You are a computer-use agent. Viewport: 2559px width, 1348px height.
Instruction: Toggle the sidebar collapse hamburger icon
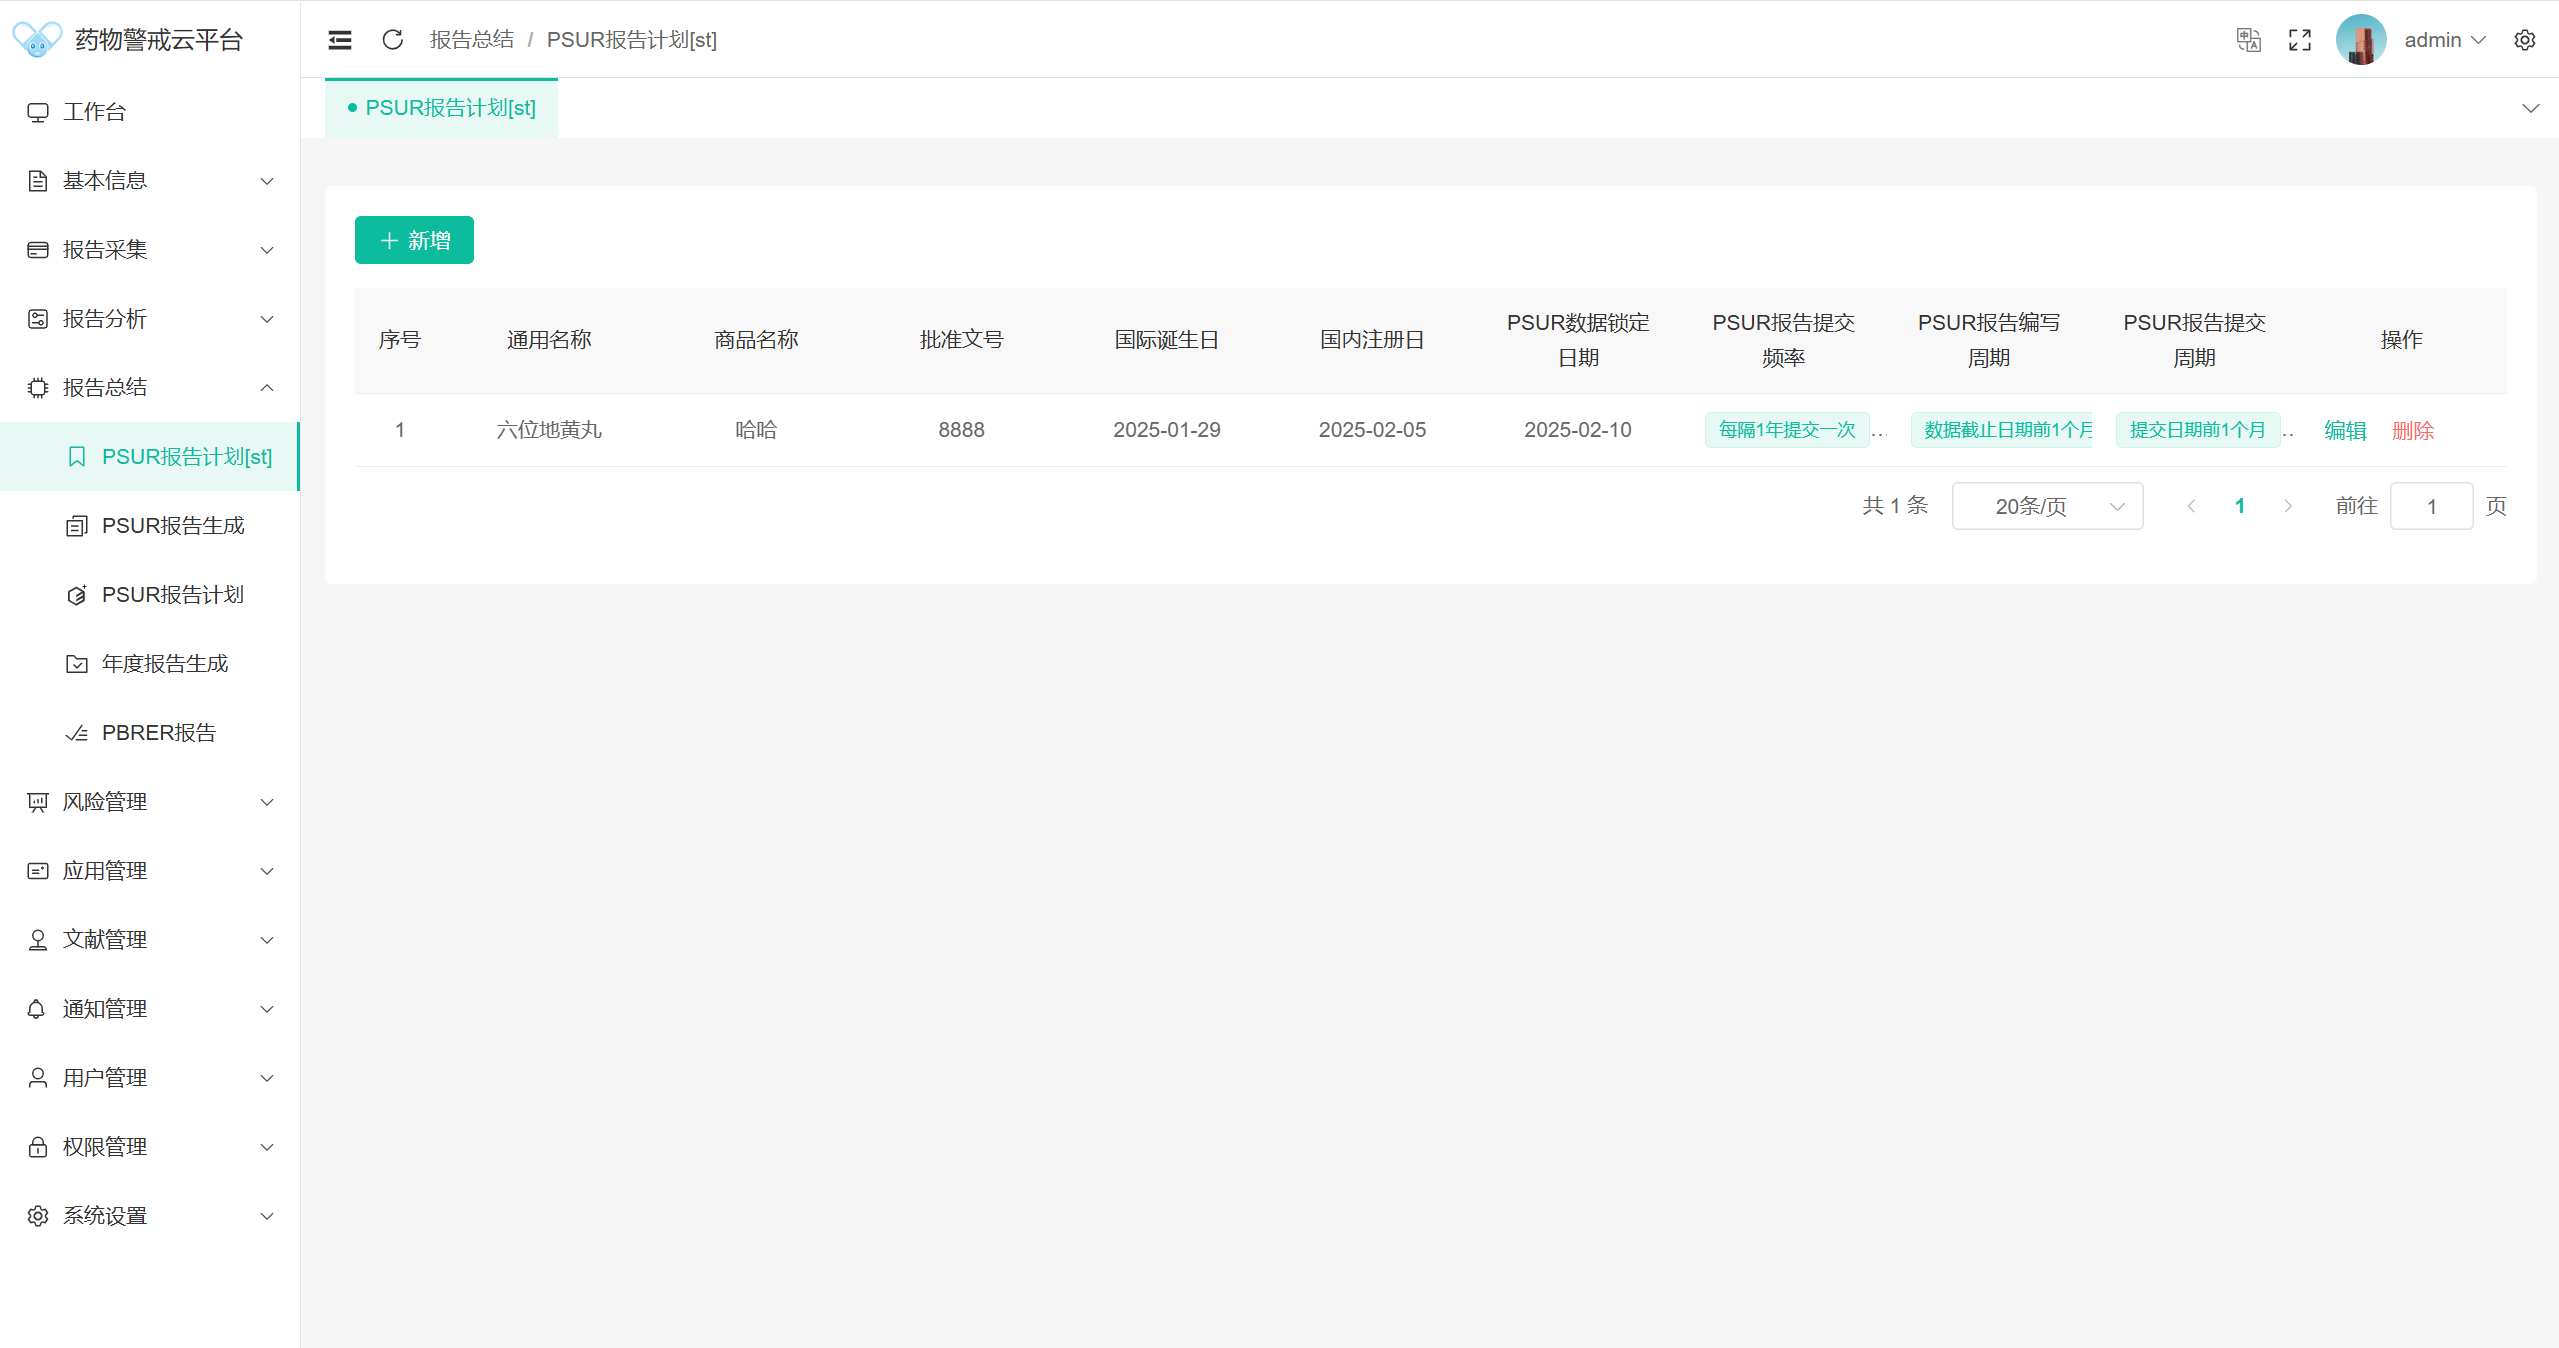[340, 40]
